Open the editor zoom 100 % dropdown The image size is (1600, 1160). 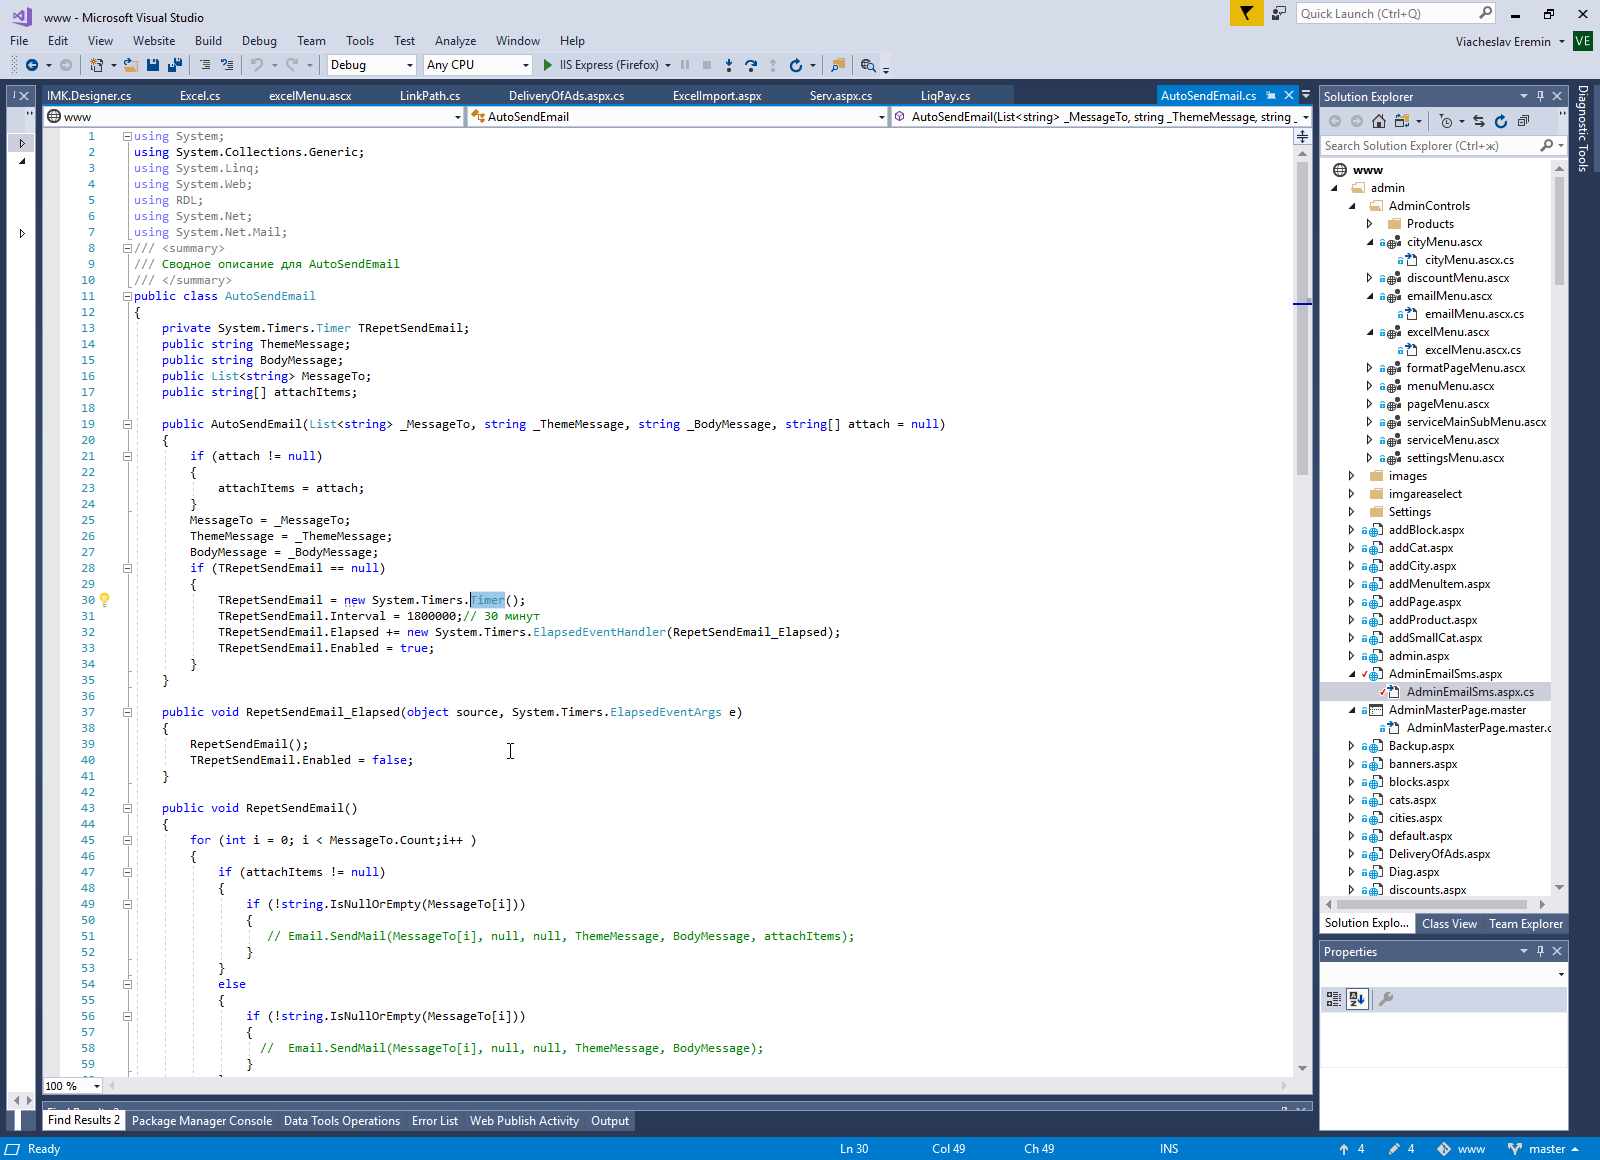click(73, 1086)
